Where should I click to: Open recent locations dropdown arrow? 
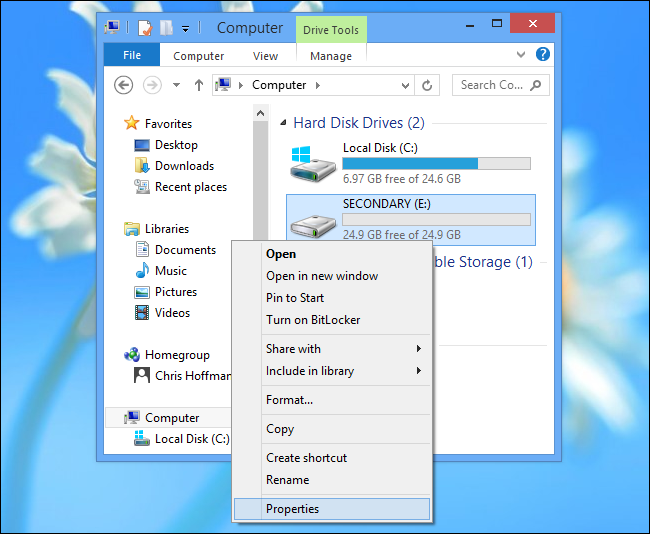click(x=176, y=85)
